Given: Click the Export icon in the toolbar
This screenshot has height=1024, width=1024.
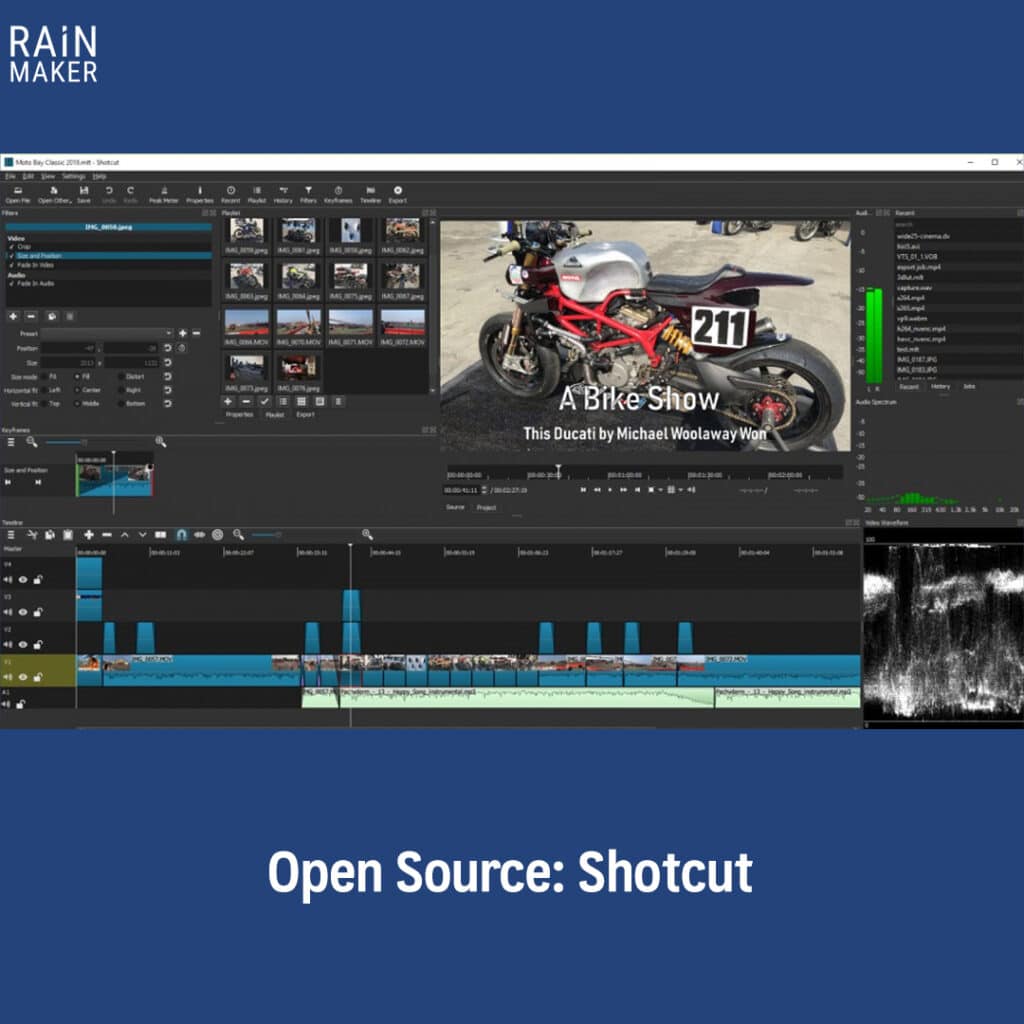Looking at the screenshot, I should pos(397,194).
